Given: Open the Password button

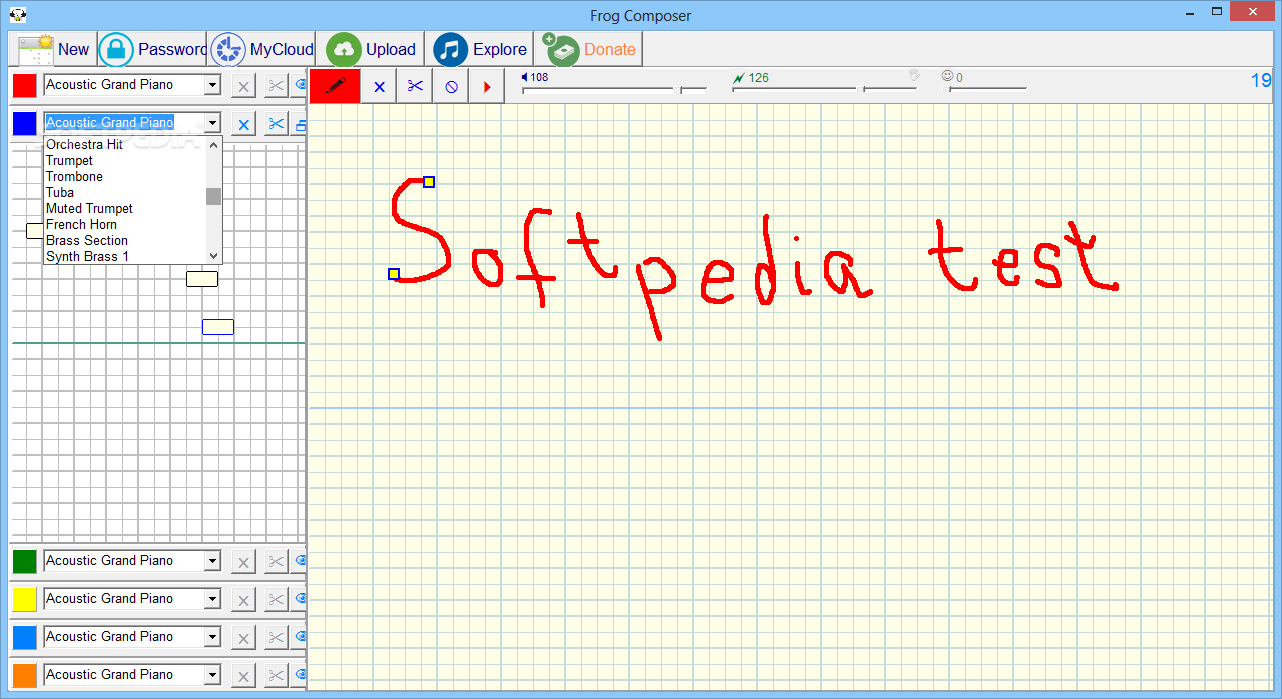Looking at the screenshot, I should pyautogui.click(x=152, y=49).
